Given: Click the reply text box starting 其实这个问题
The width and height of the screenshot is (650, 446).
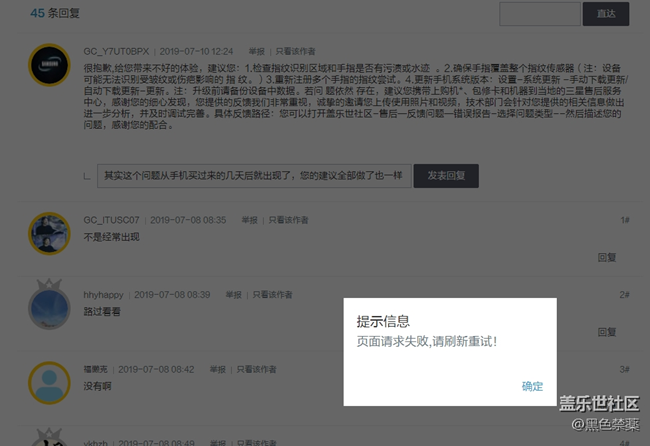Looking at the screenshot, I should [254, 176].
